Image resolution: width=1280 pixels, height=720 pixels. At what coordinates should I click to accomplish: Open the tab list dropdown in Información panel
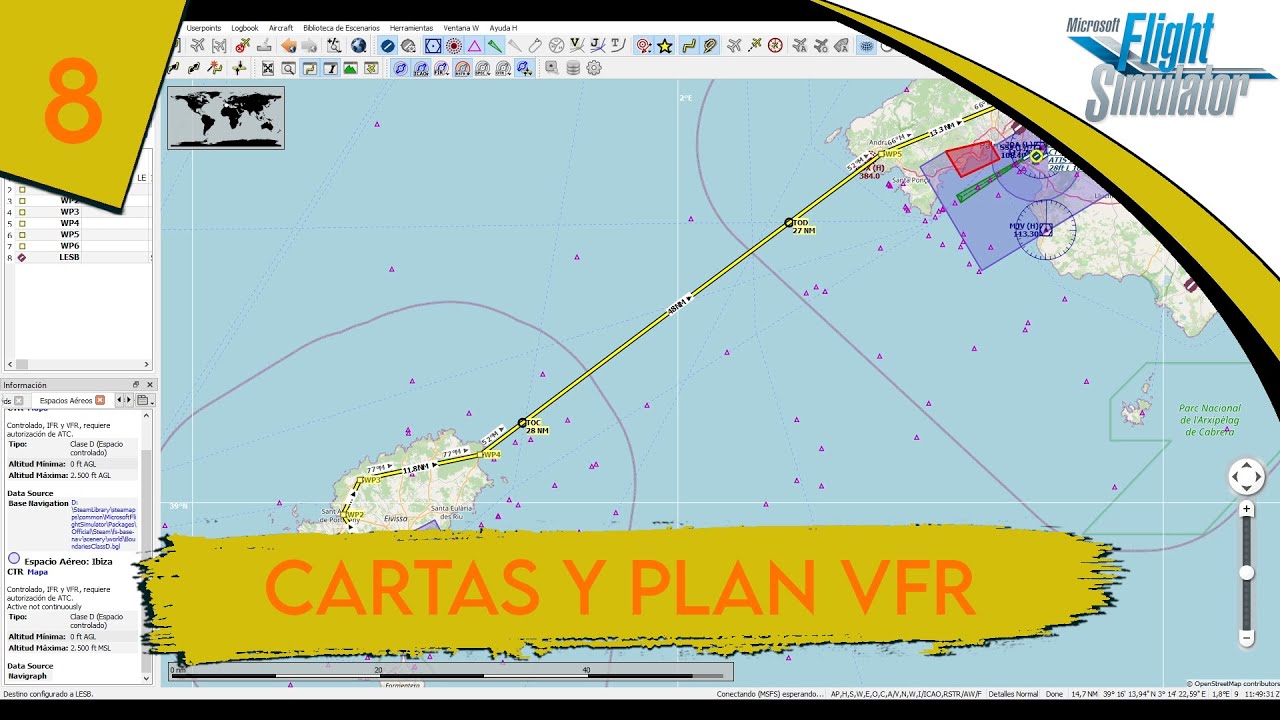point(144,400)
